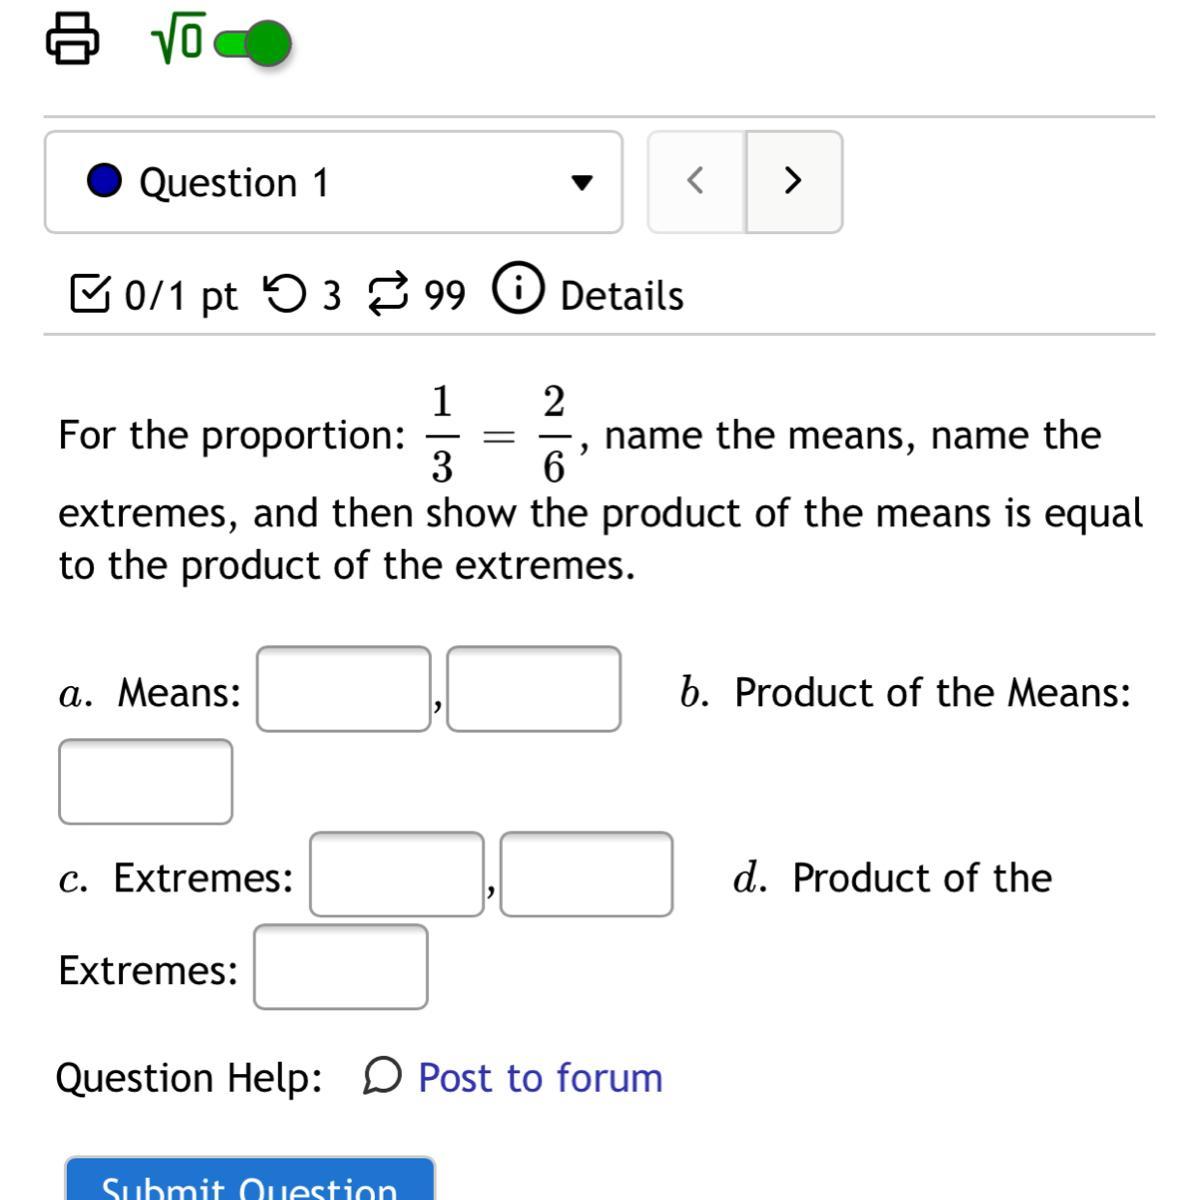Screen dimensions: 1200x1200
Task: Open the Details info icon
Action: (x=518, y=290)
